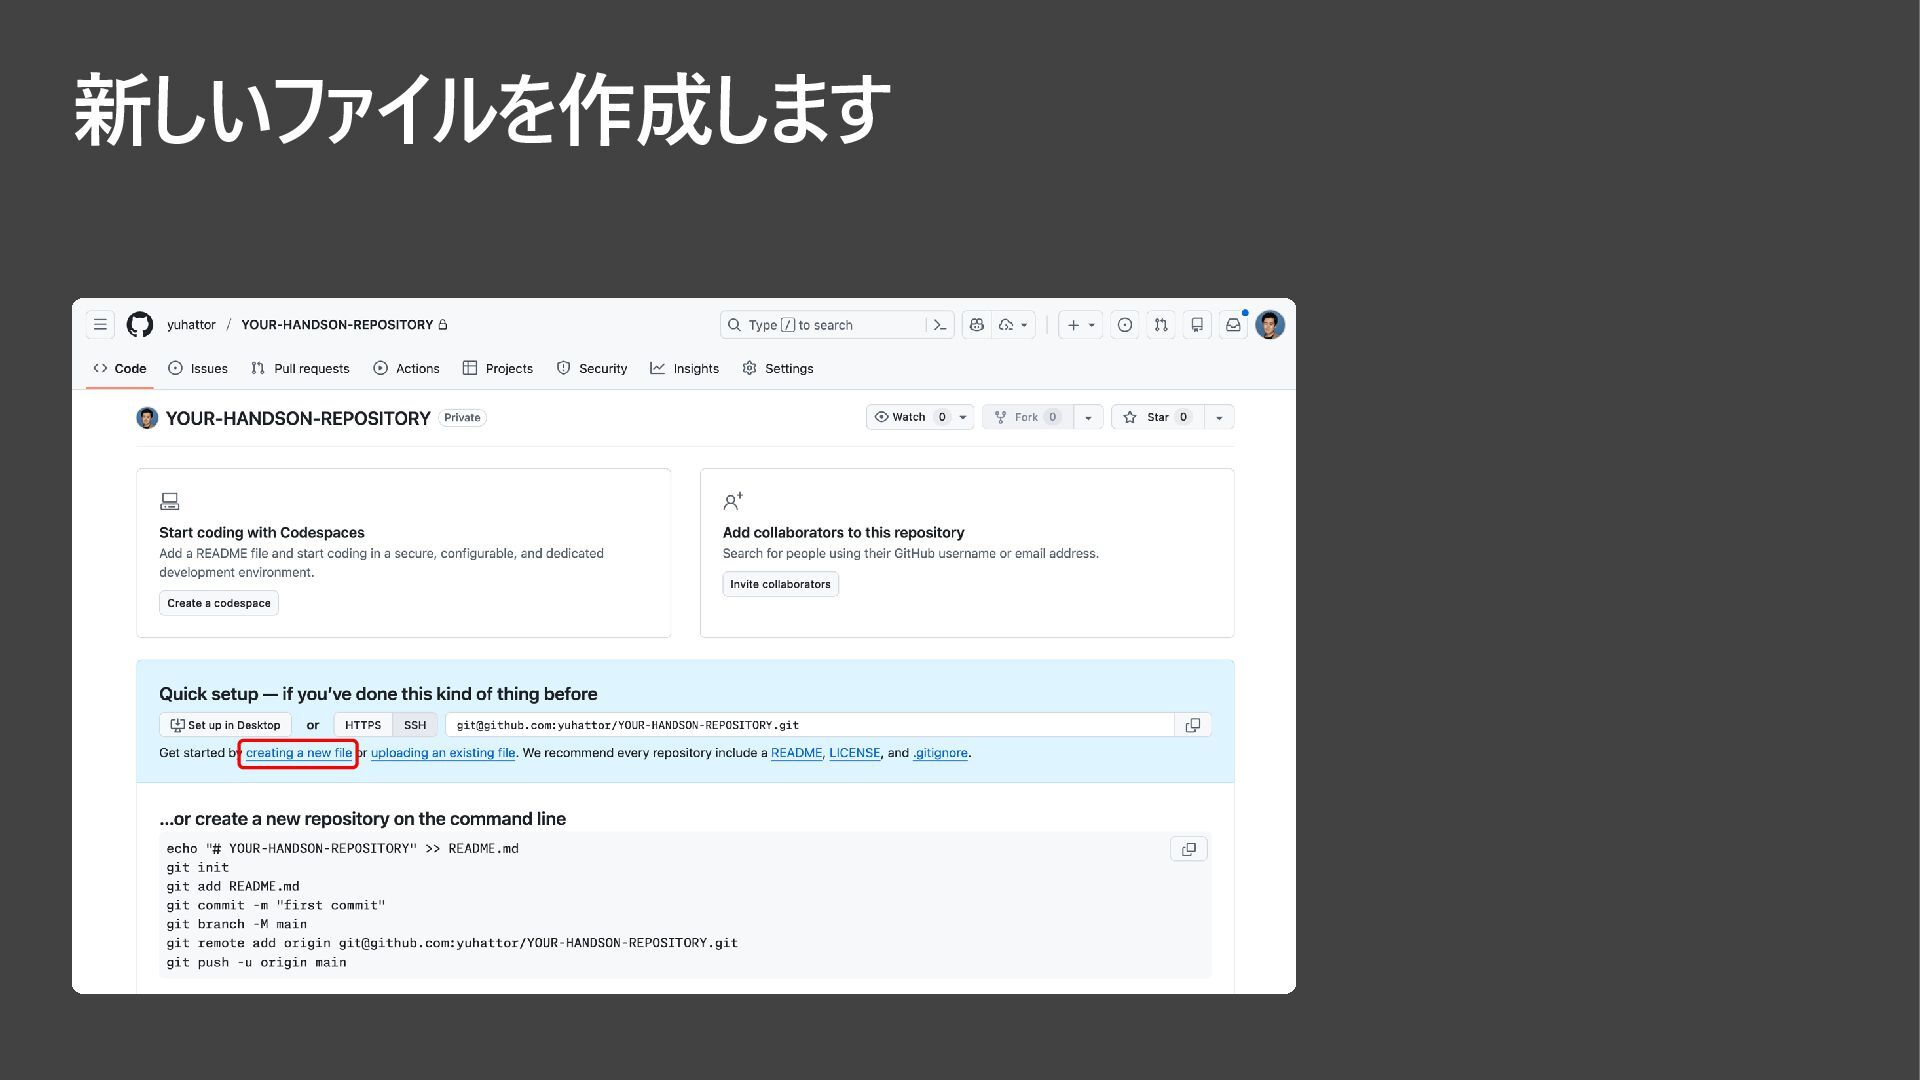Select the SSH protocol toggle

pyautogui.click(x=415, y=725)
